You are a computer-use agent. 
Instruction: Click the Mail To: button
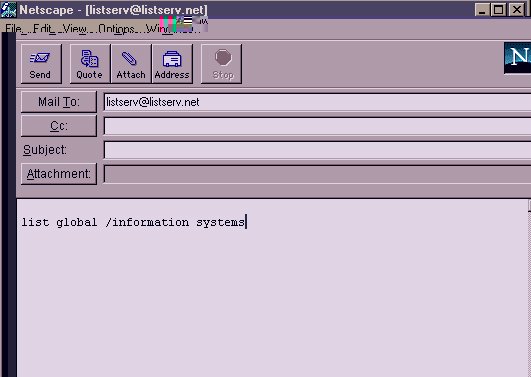click(x=59, y=102)
